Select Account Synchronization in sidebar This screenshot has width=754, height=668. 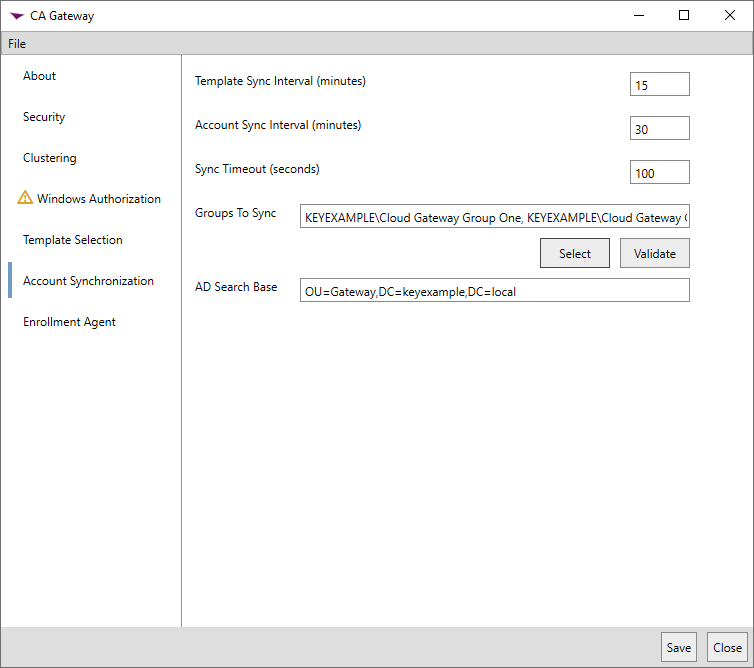[88, 281]
